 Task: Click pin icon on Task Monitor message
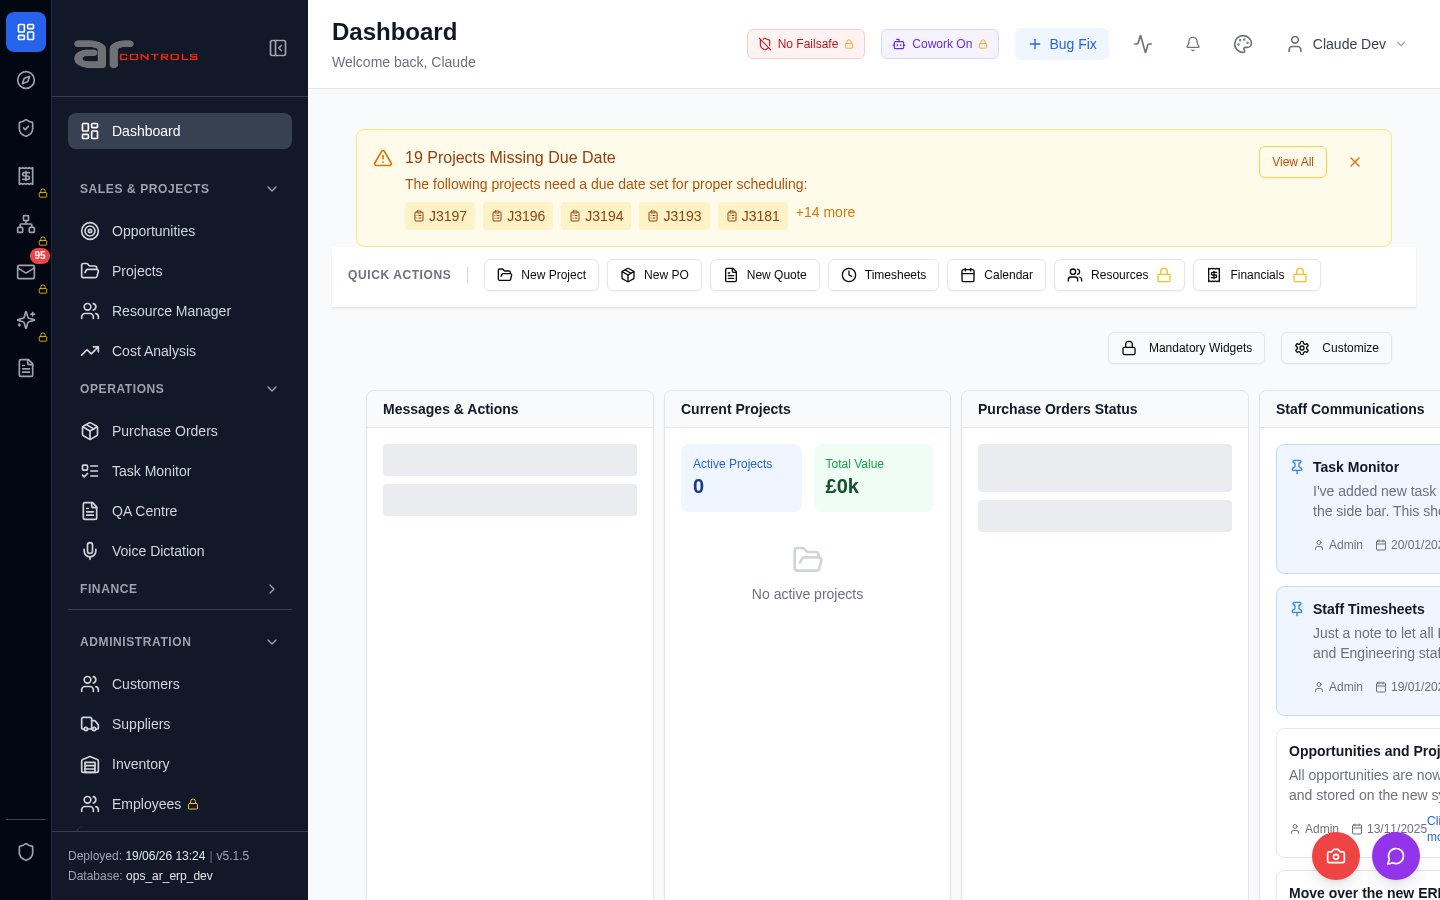(1297, 467)
